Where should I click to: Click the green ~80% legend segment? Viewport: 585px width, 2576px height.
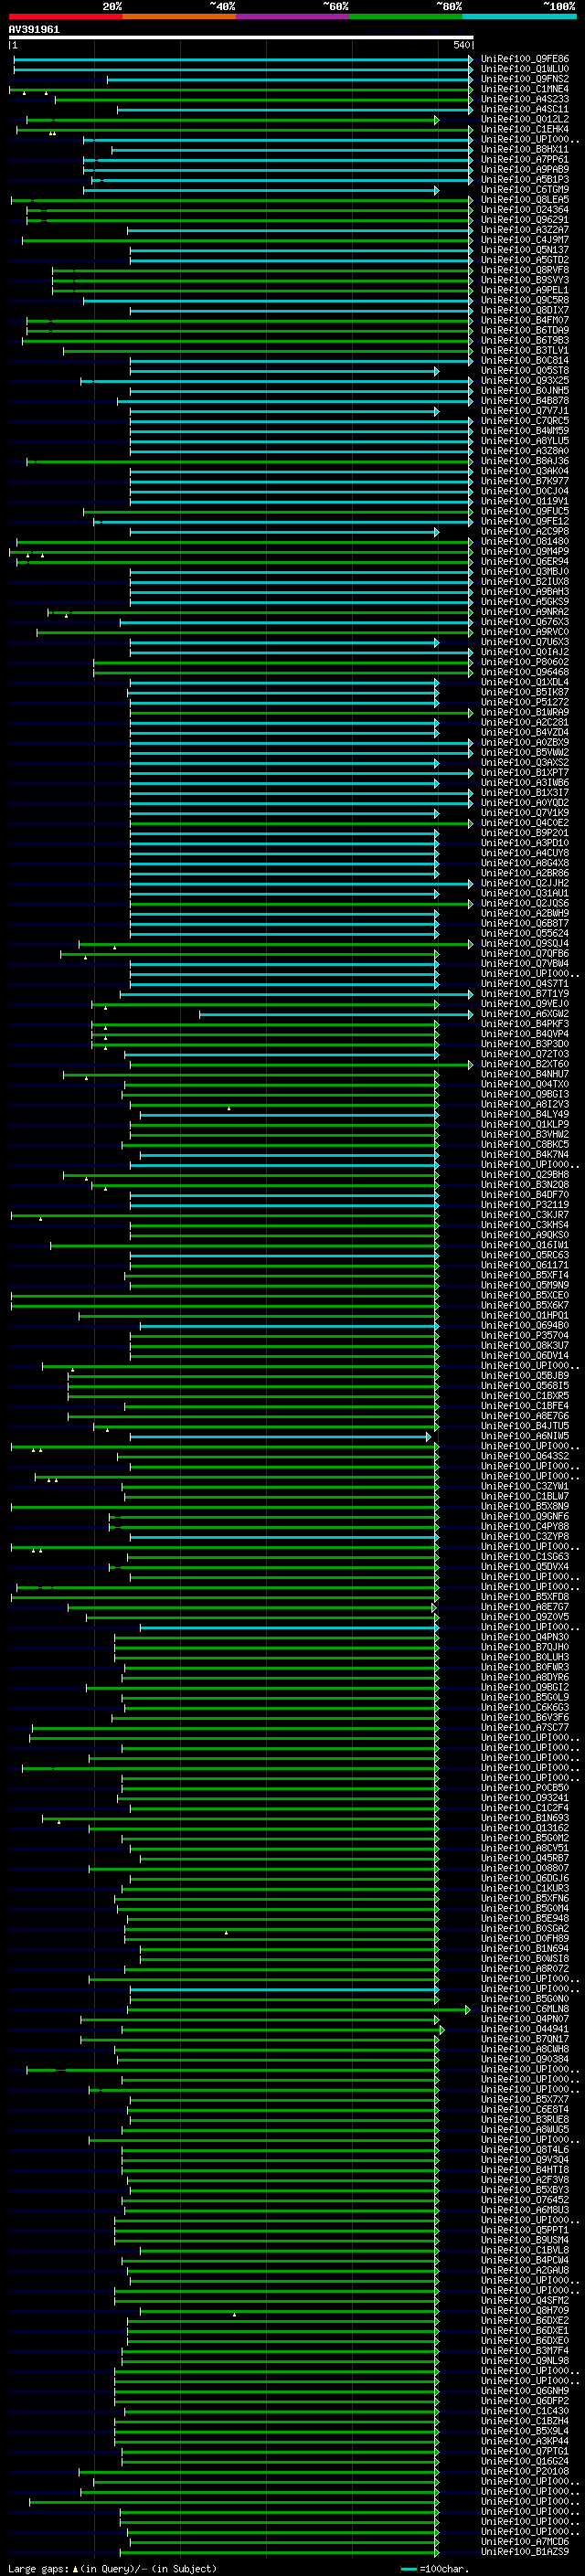[x=406, y=16]
